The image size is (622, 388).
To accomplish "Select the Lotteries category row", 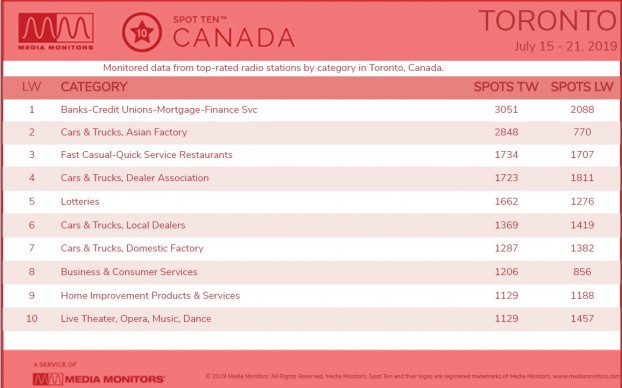I will click(311, 202).
